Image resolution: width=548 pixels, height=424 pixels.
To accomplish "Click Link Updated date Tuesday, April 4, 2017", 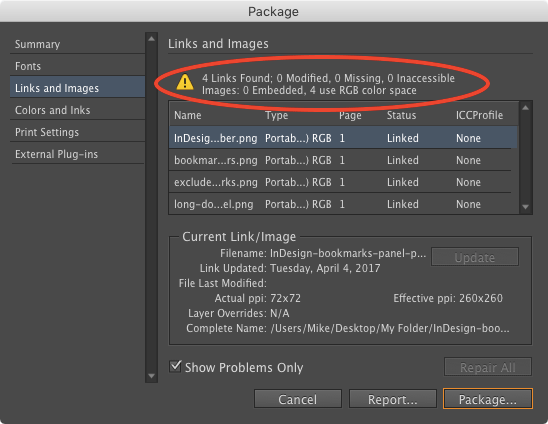I will point(325,268).
